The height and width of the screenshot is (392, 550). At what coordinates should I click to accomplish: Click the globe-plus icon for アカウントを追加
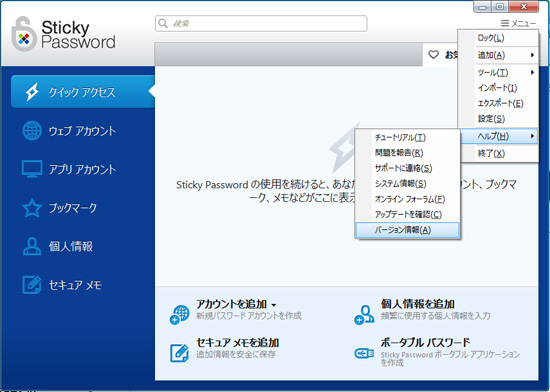coord(180,315)
